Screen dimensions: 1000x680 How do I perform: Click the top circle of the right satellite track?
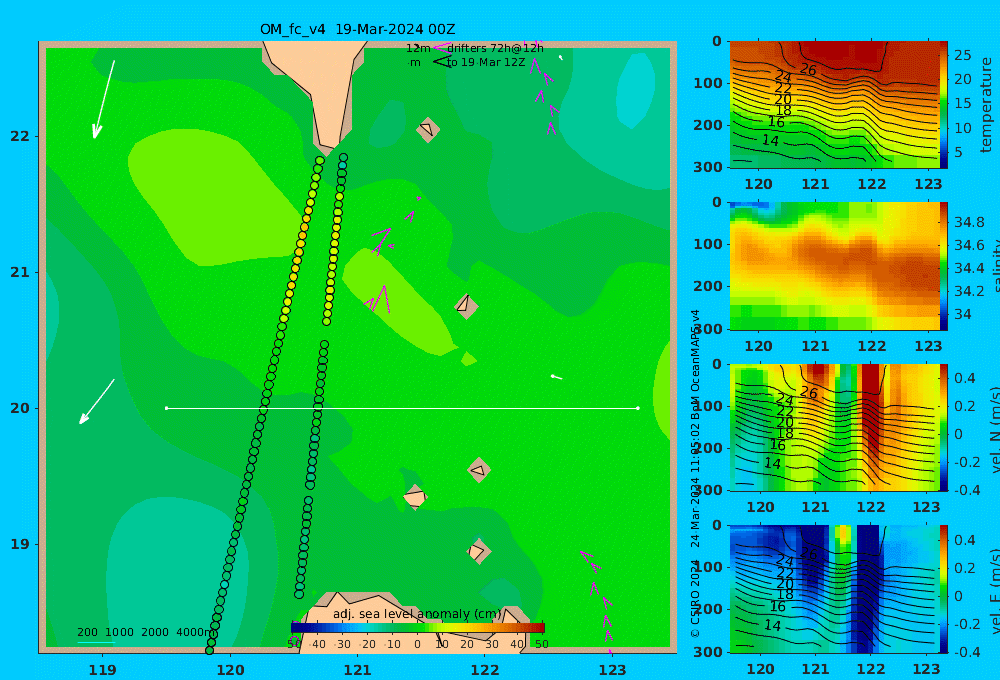(x=343, y=158)
